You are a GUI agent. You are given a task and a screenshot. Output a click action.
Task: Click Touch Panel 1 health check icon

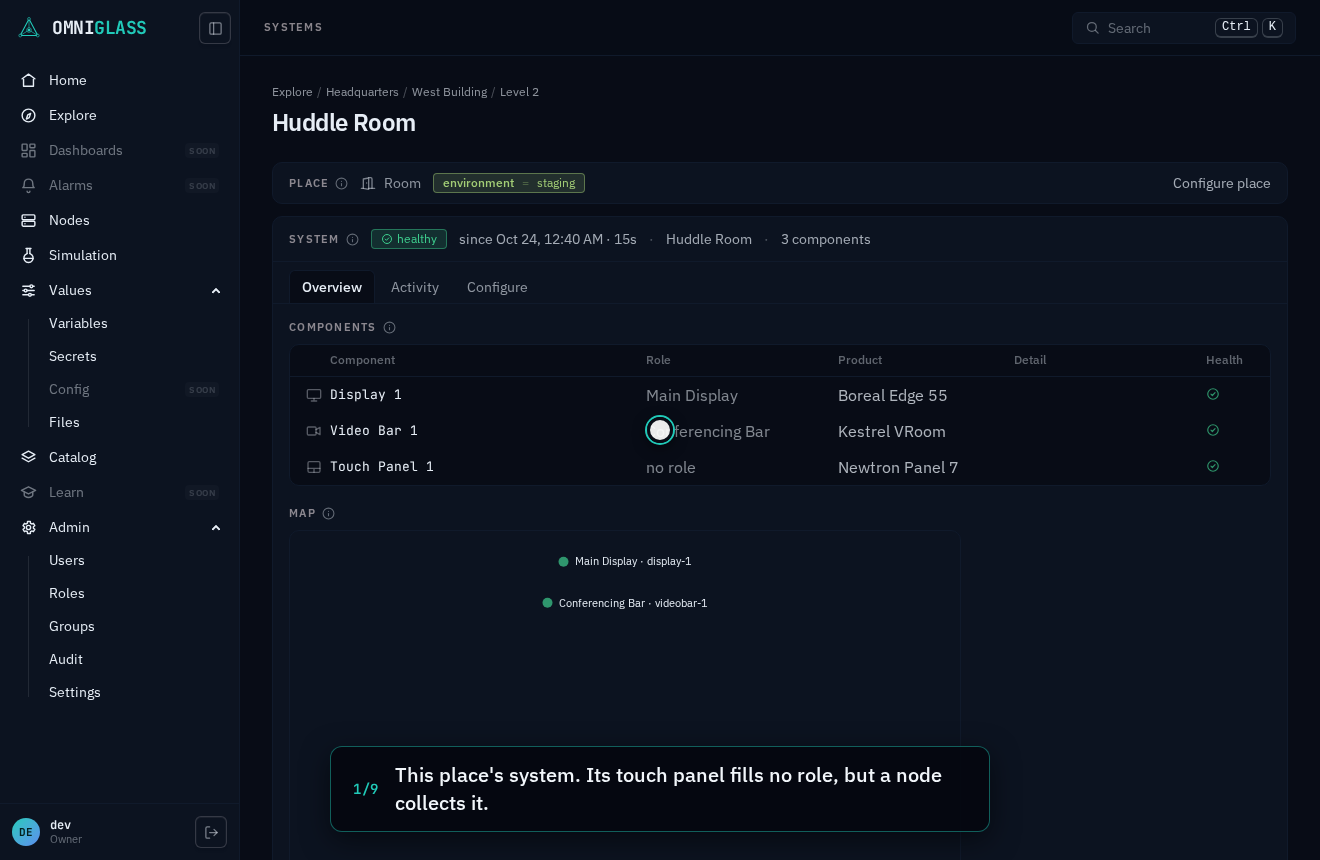pyautogui.click(x=1213, y=466)
